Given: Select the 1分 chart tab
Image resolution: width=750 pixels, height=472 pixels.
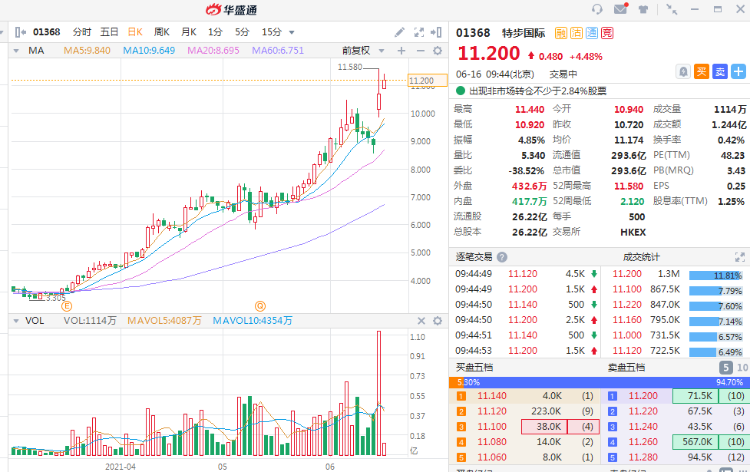Looking at the screenshot, I should pyautogui.click(x=215, y=32).
